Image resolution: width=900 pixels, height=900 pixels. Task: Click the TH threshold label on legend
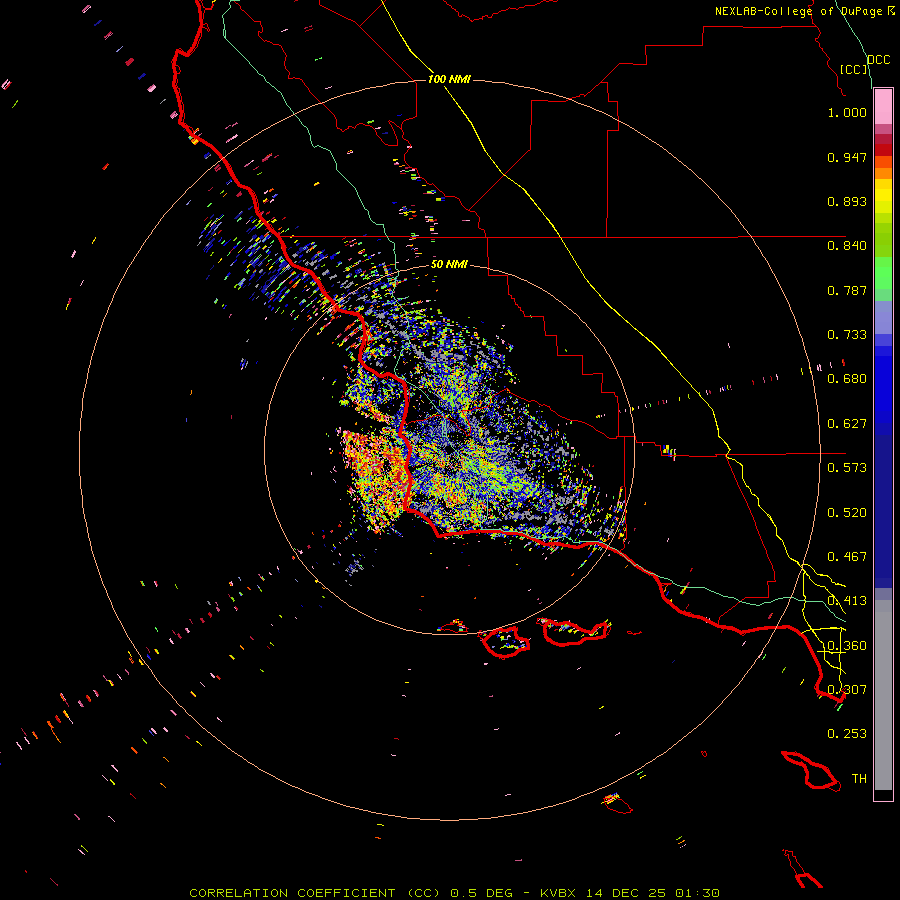[x=859, y=779]
